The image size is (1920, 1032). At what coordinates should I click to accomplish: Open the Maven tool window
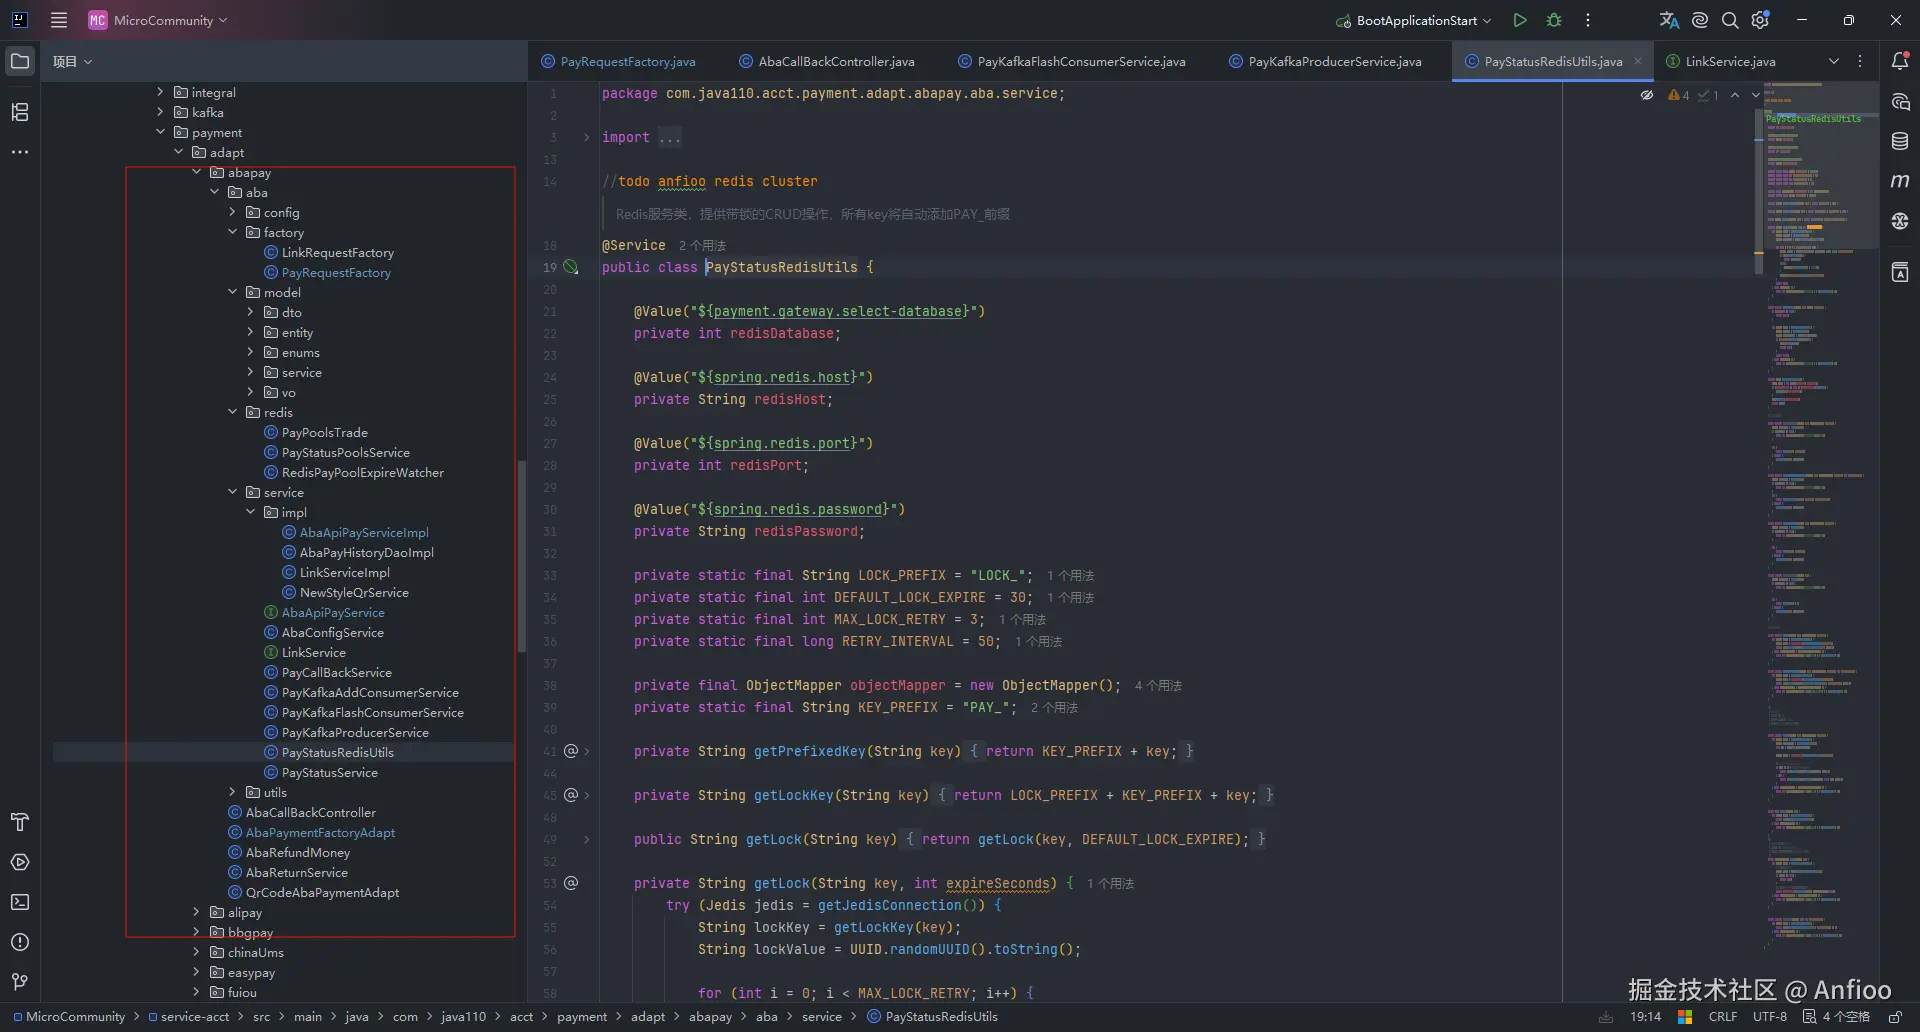1900,181
